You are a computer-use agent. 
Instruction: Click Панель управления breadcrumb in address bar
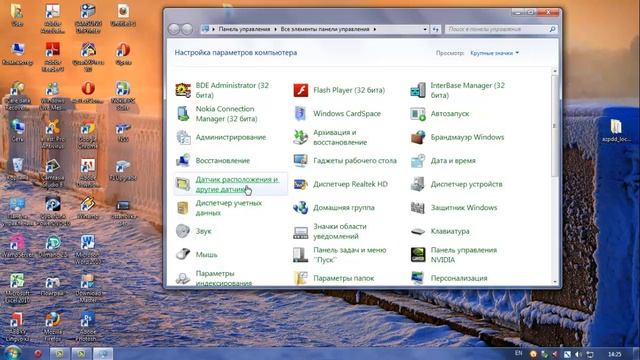pyautogui.click(x=244, y=29)
